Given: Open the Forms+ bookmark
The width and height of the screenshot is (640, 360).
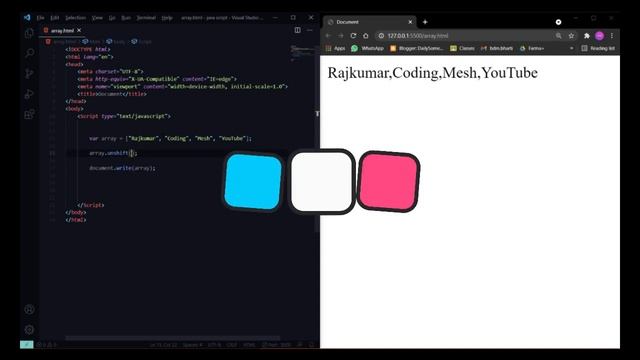Looking at the screenshot, I should coord(532,48).
